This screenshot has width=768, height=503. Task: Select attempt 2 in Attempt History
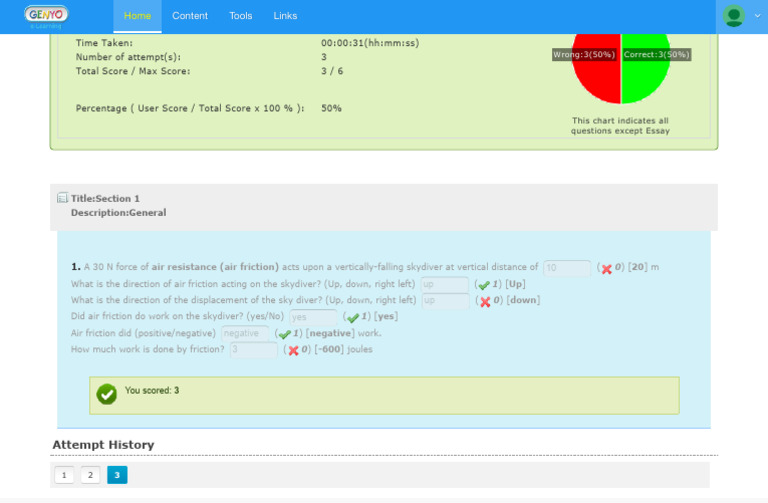point(90,475)
